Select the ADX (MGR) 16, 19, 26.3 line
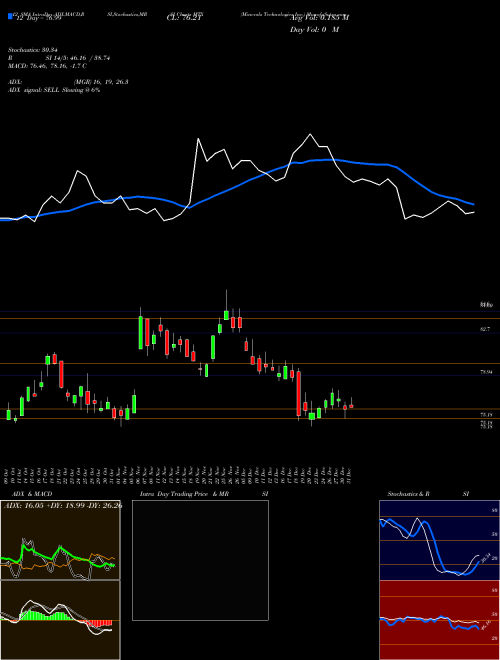The image size is (500, 660). (x=68, y=82)
